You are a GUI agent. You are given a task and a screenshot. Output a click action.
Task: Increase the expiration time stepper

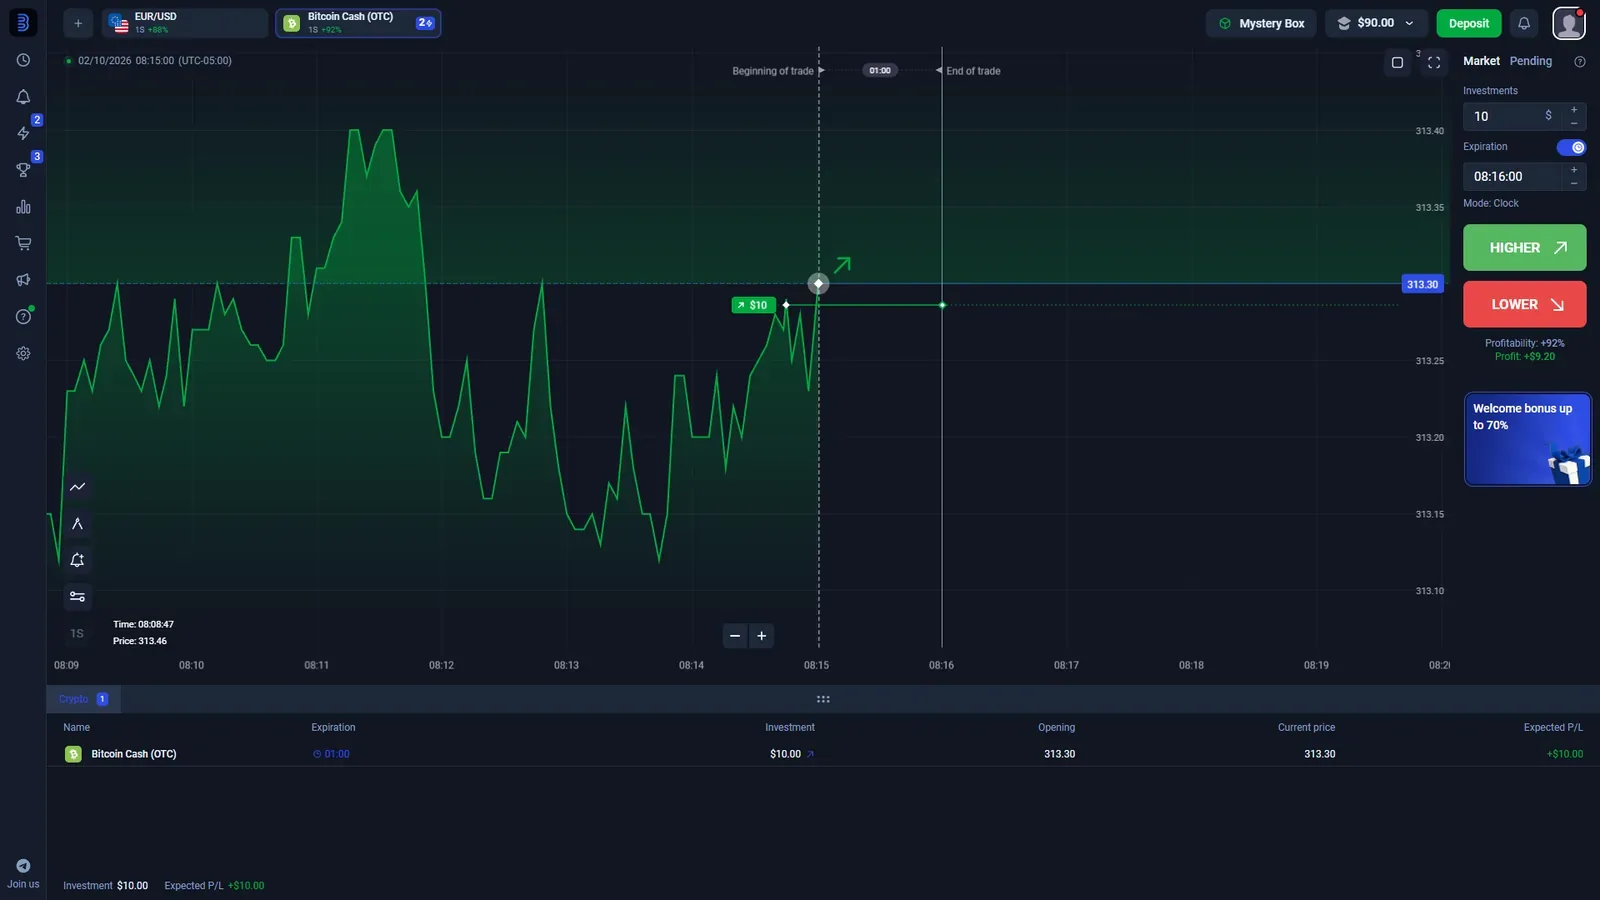tap(1574, 170)
